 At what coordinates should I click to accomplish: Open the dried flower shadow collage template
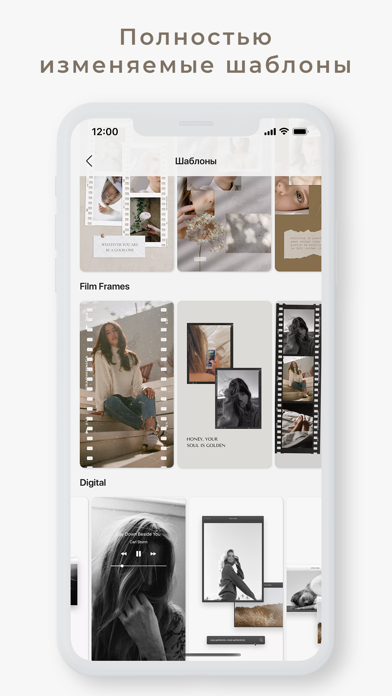[x=224, y=223]
